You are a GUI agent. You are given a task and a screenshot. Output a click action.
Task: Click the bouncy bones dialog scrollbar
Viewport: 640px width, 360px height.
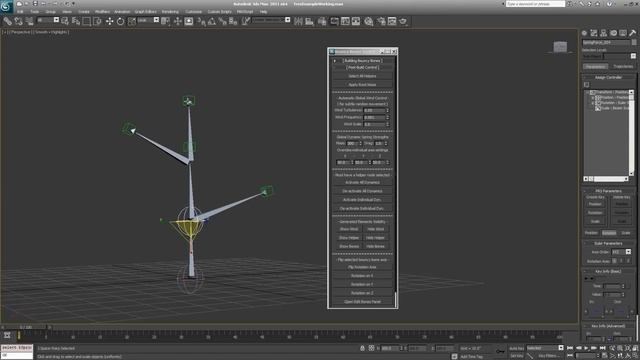tap(395, 299)
